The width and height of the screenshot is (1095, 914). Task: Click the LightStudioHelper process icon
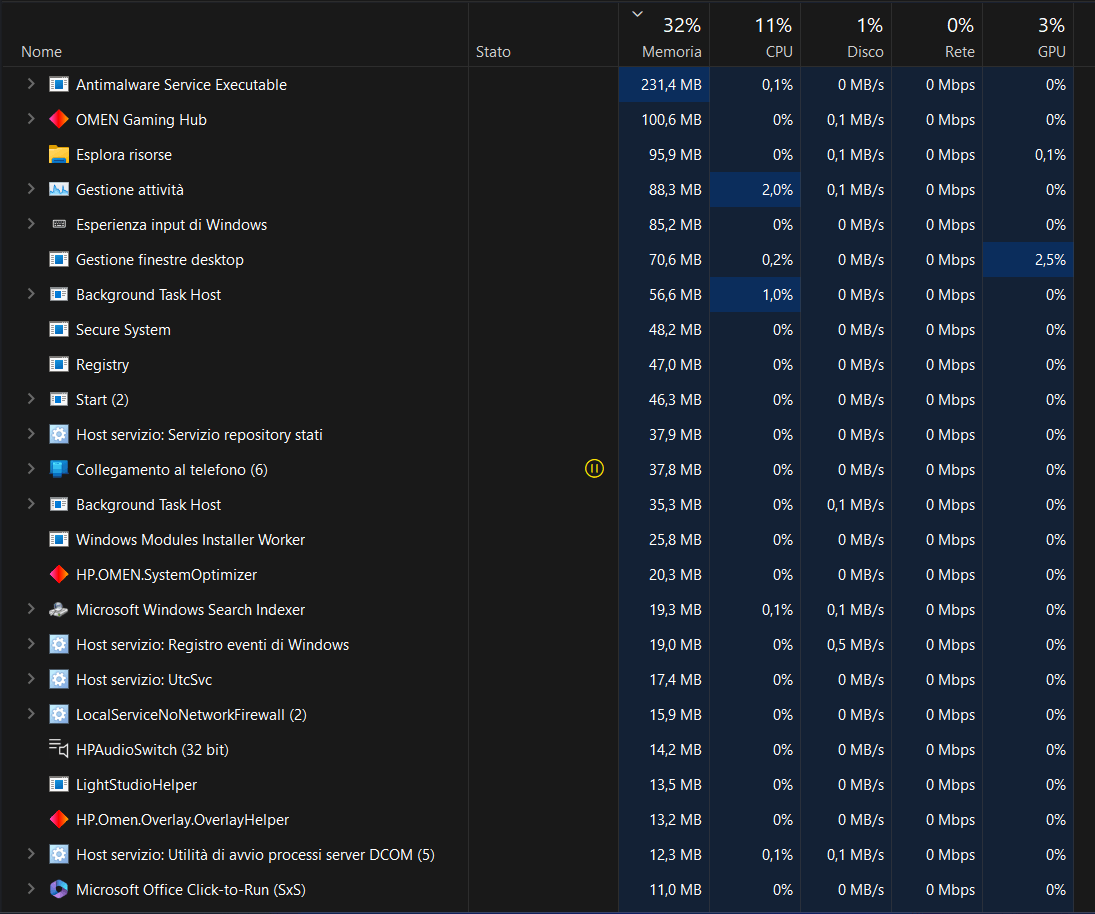(59, 784)
